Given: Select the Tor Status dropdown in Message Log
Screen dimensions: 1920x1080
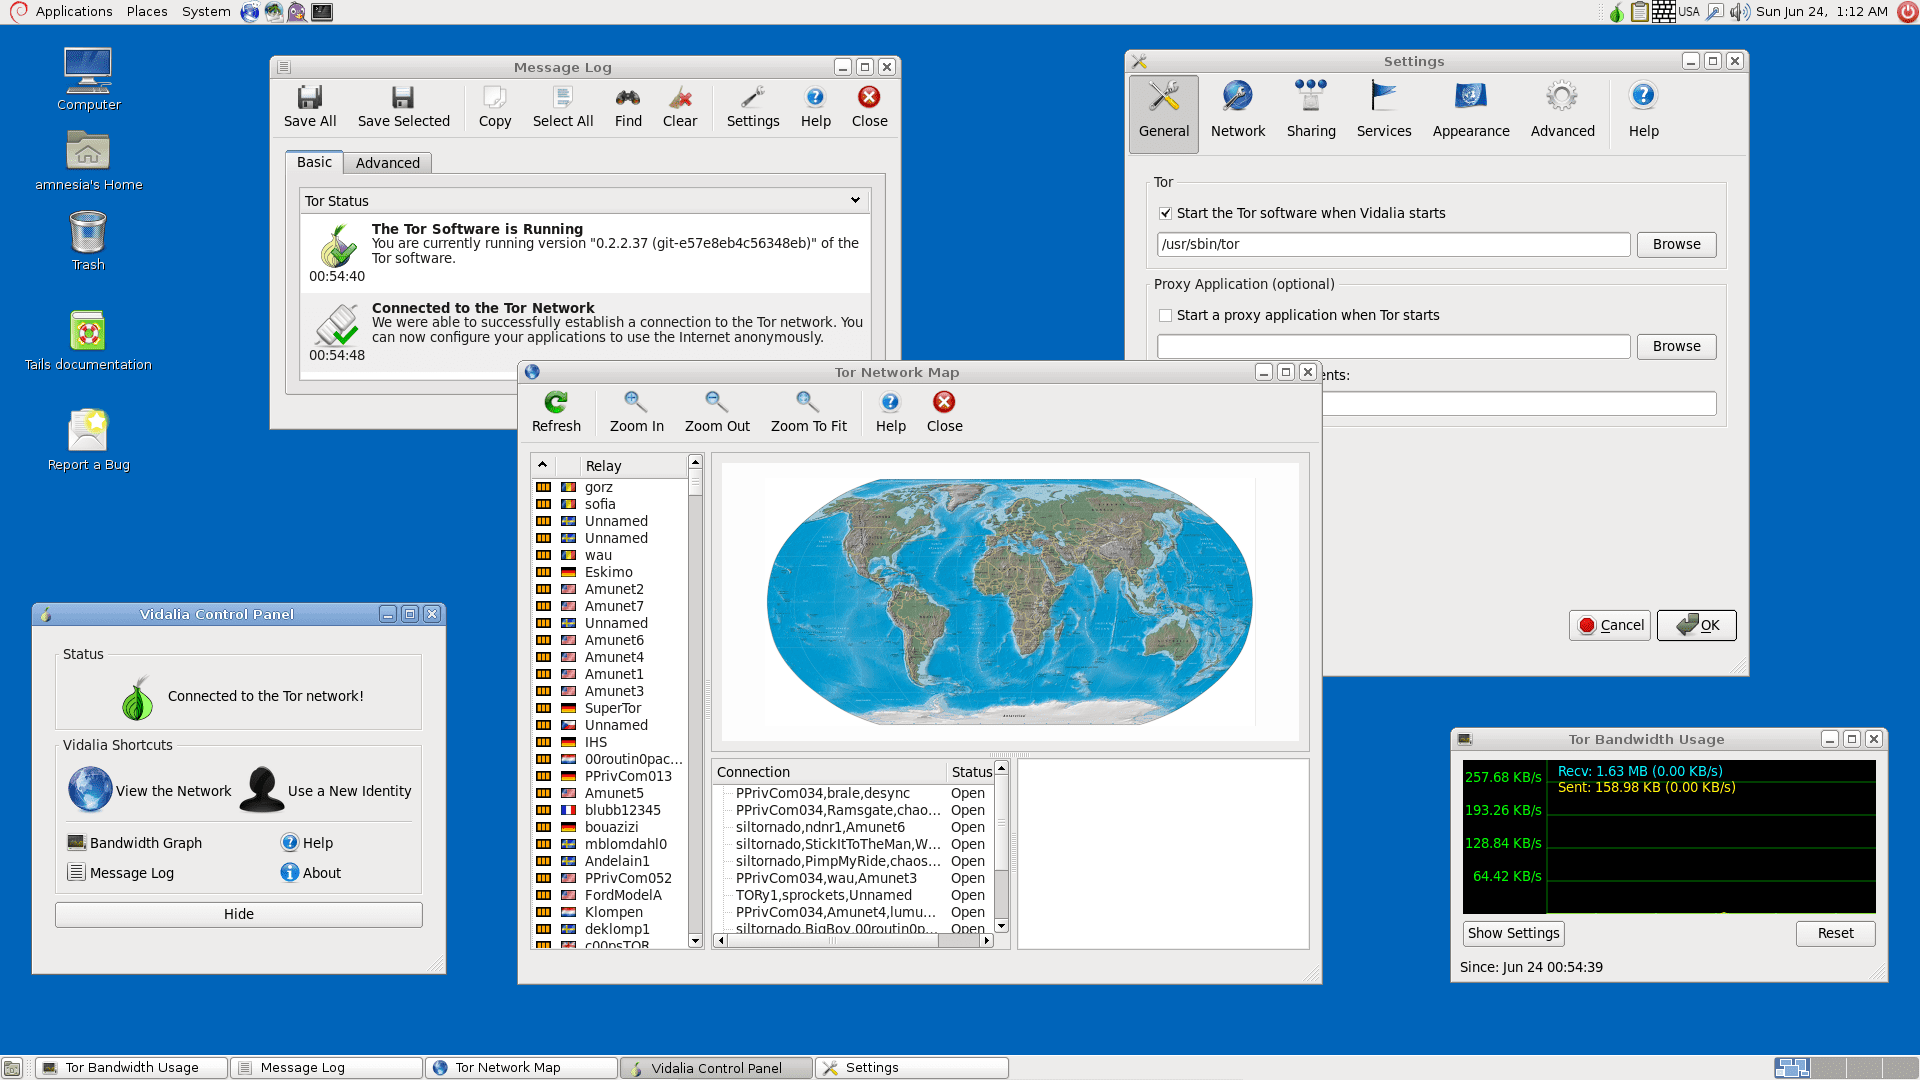Looking at the screenshot, I should 580,199.
